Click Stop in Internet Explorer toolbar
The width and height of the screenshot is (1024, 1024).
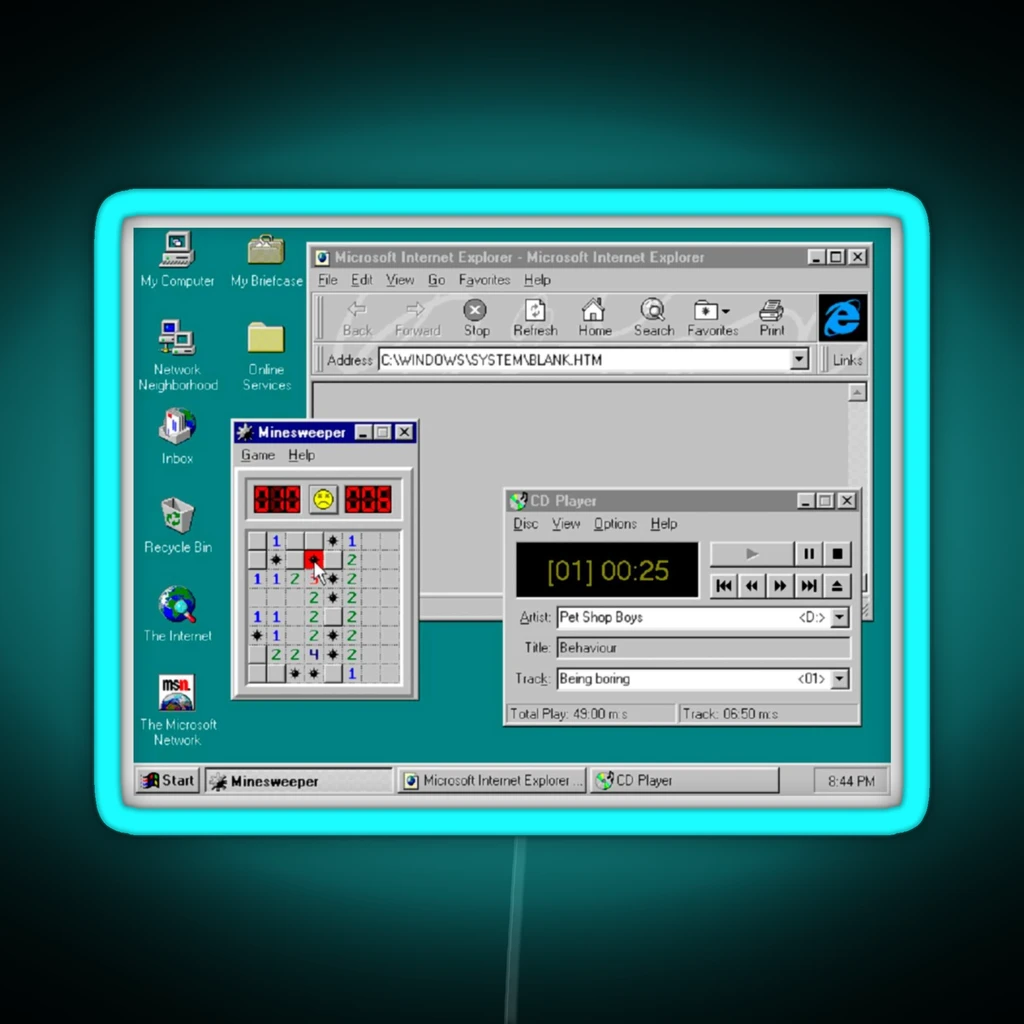(x=476, y=318)
